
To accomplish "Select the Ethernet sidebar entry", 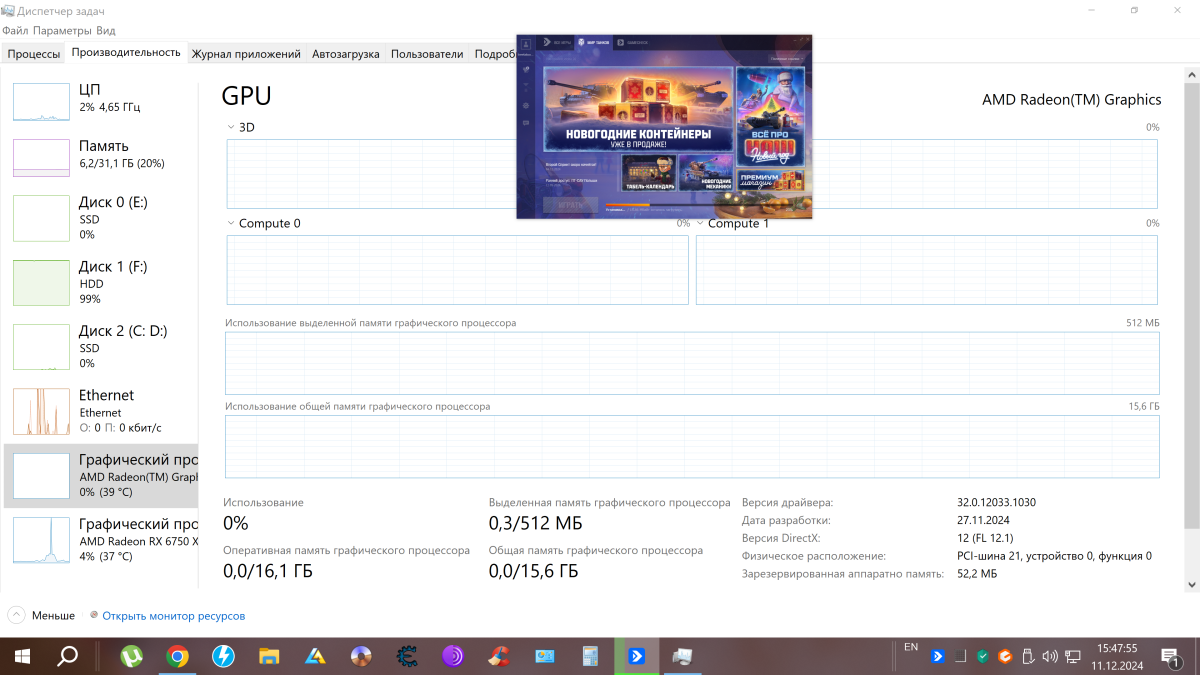I will tap(101, 411).
